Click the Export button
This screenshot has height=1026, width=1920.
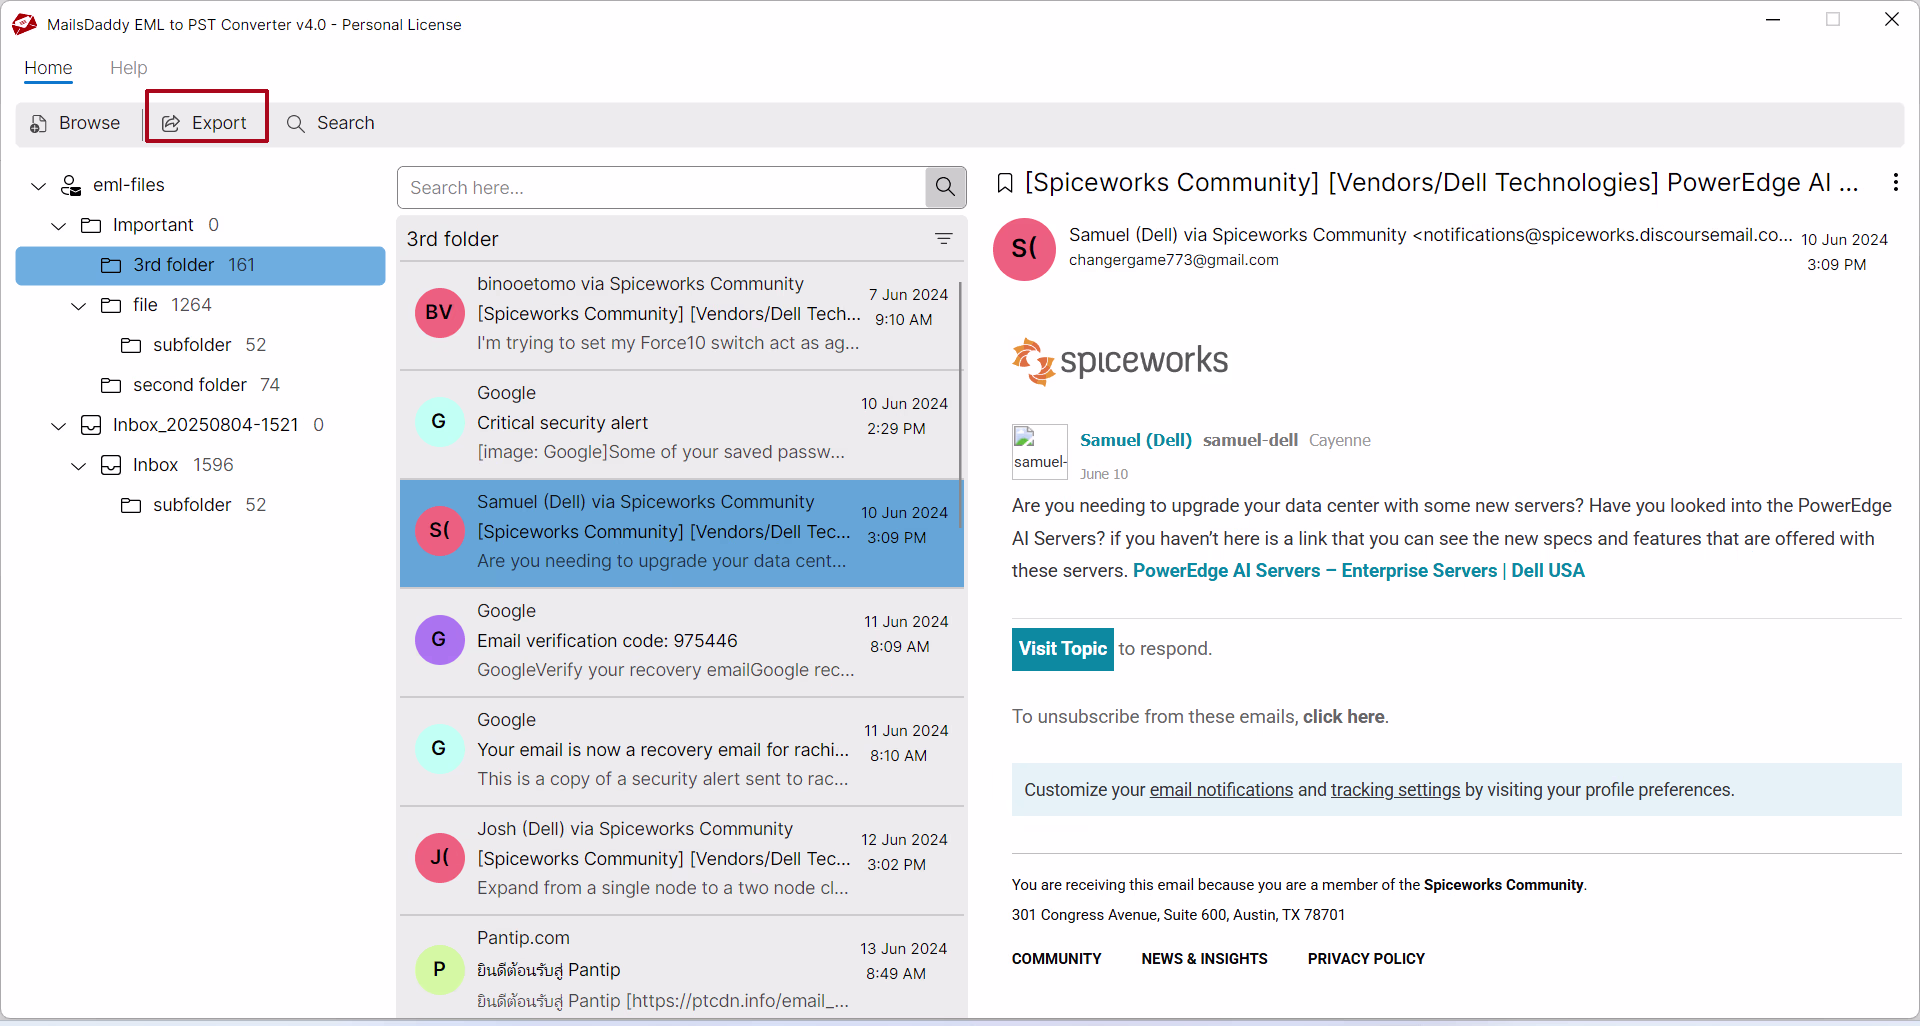(206, 123)
